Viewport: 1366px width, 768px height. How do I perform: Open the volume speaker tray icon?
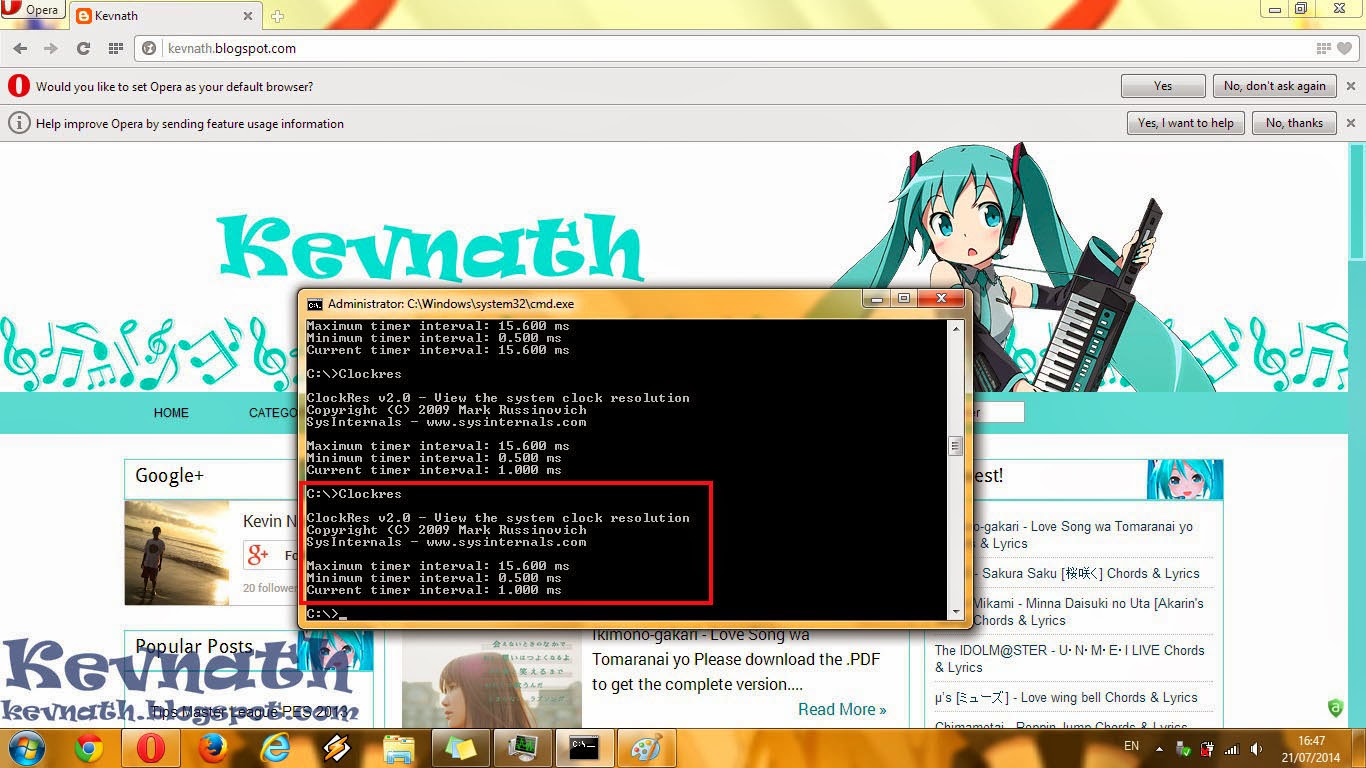coord(1256,748)
